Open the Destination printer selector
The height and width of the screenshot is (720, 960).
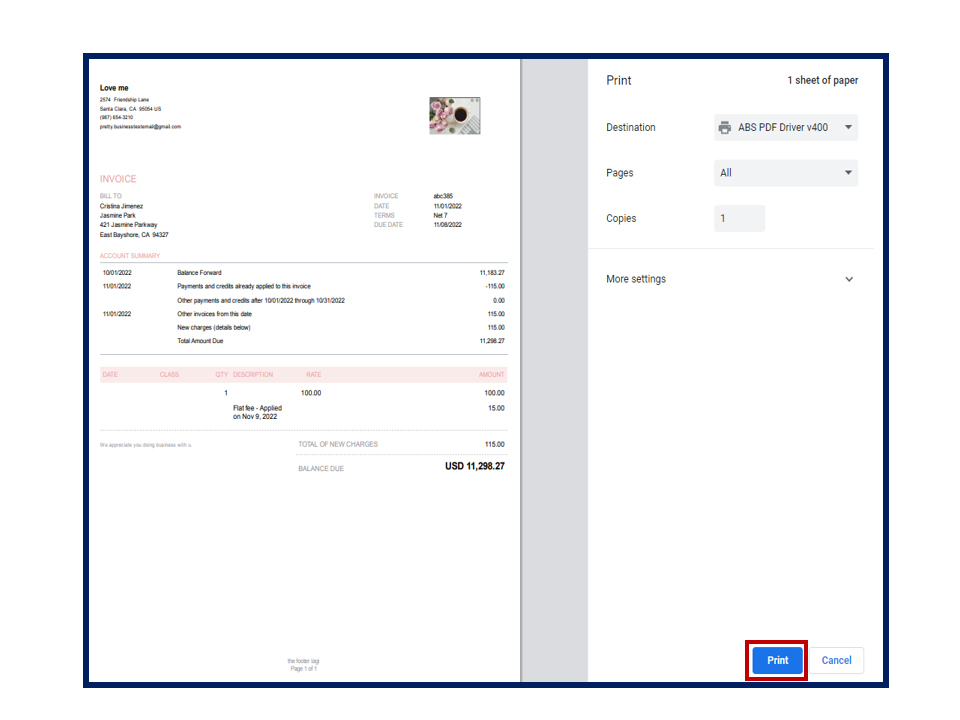click(x=785, y=127)
